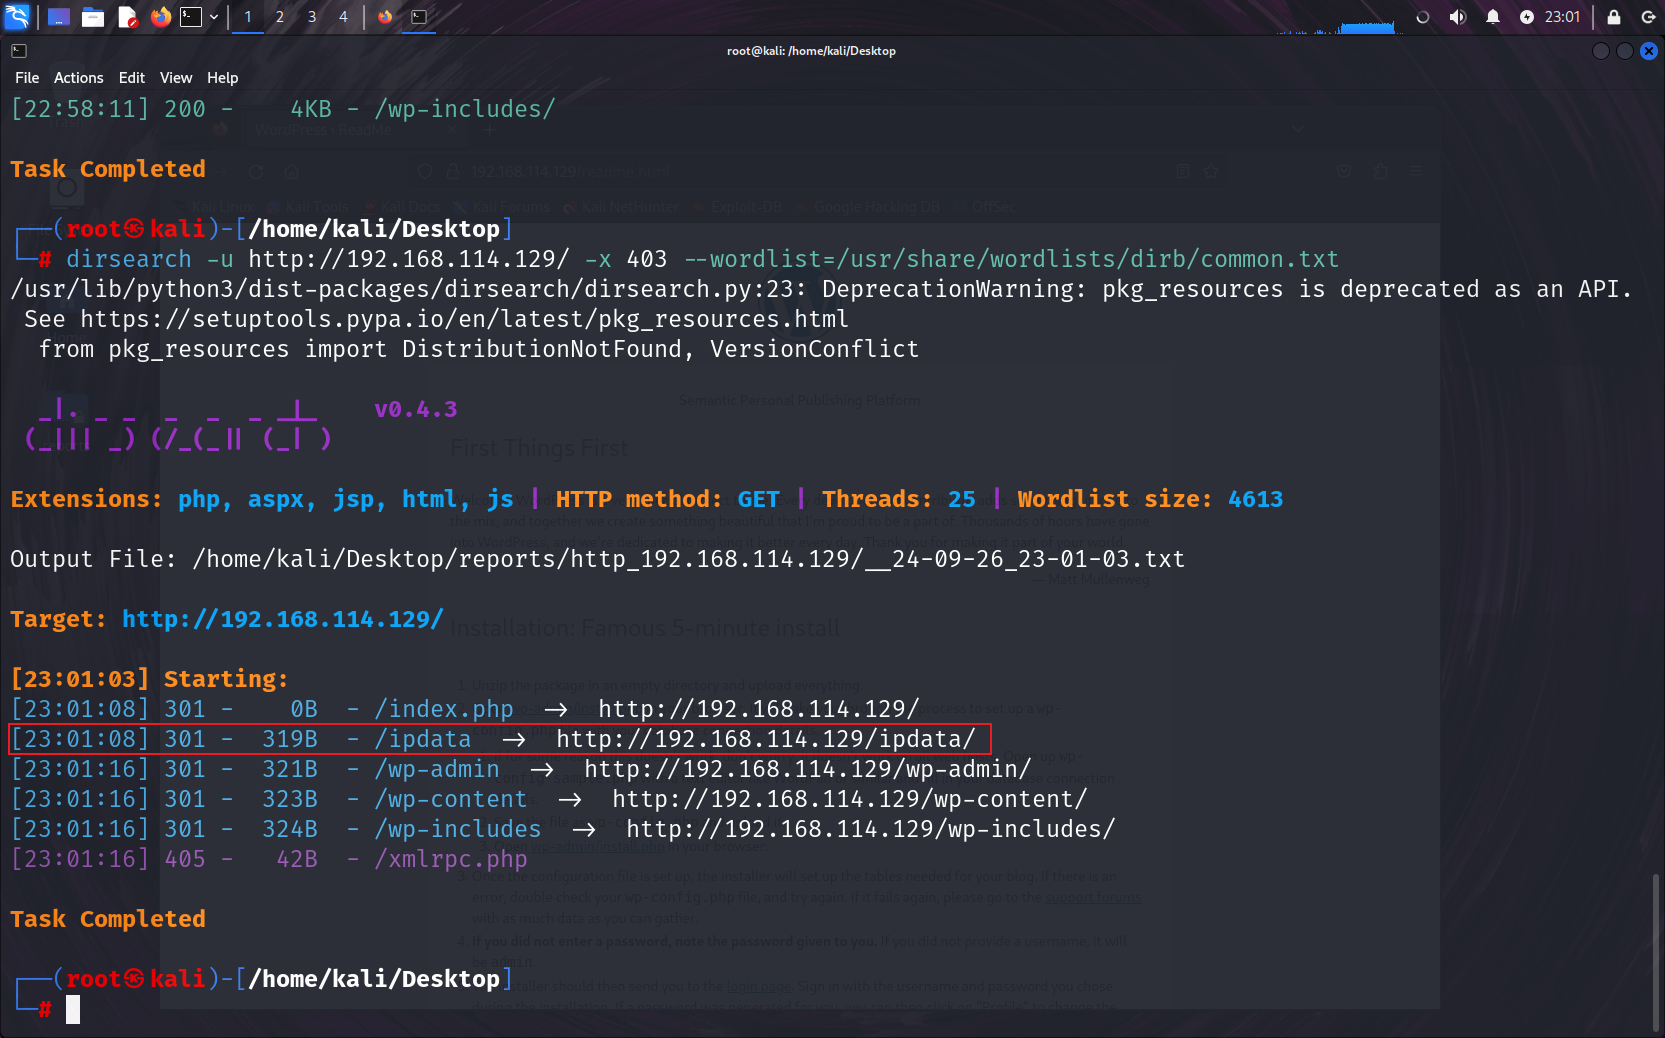Click the Output File path text
Image resolution: width=1665 pixels, height=1038 pixels.
tap(689, 559)
